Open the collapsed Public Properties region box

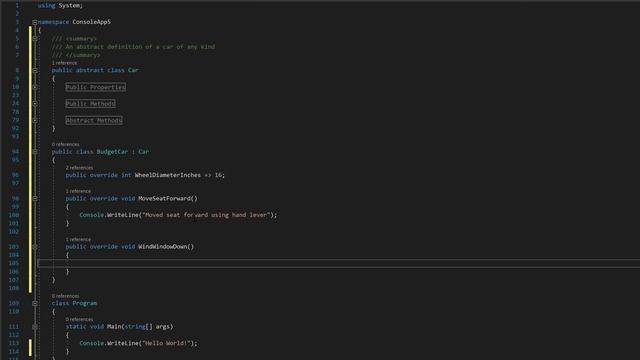click(x=96, y=87)
